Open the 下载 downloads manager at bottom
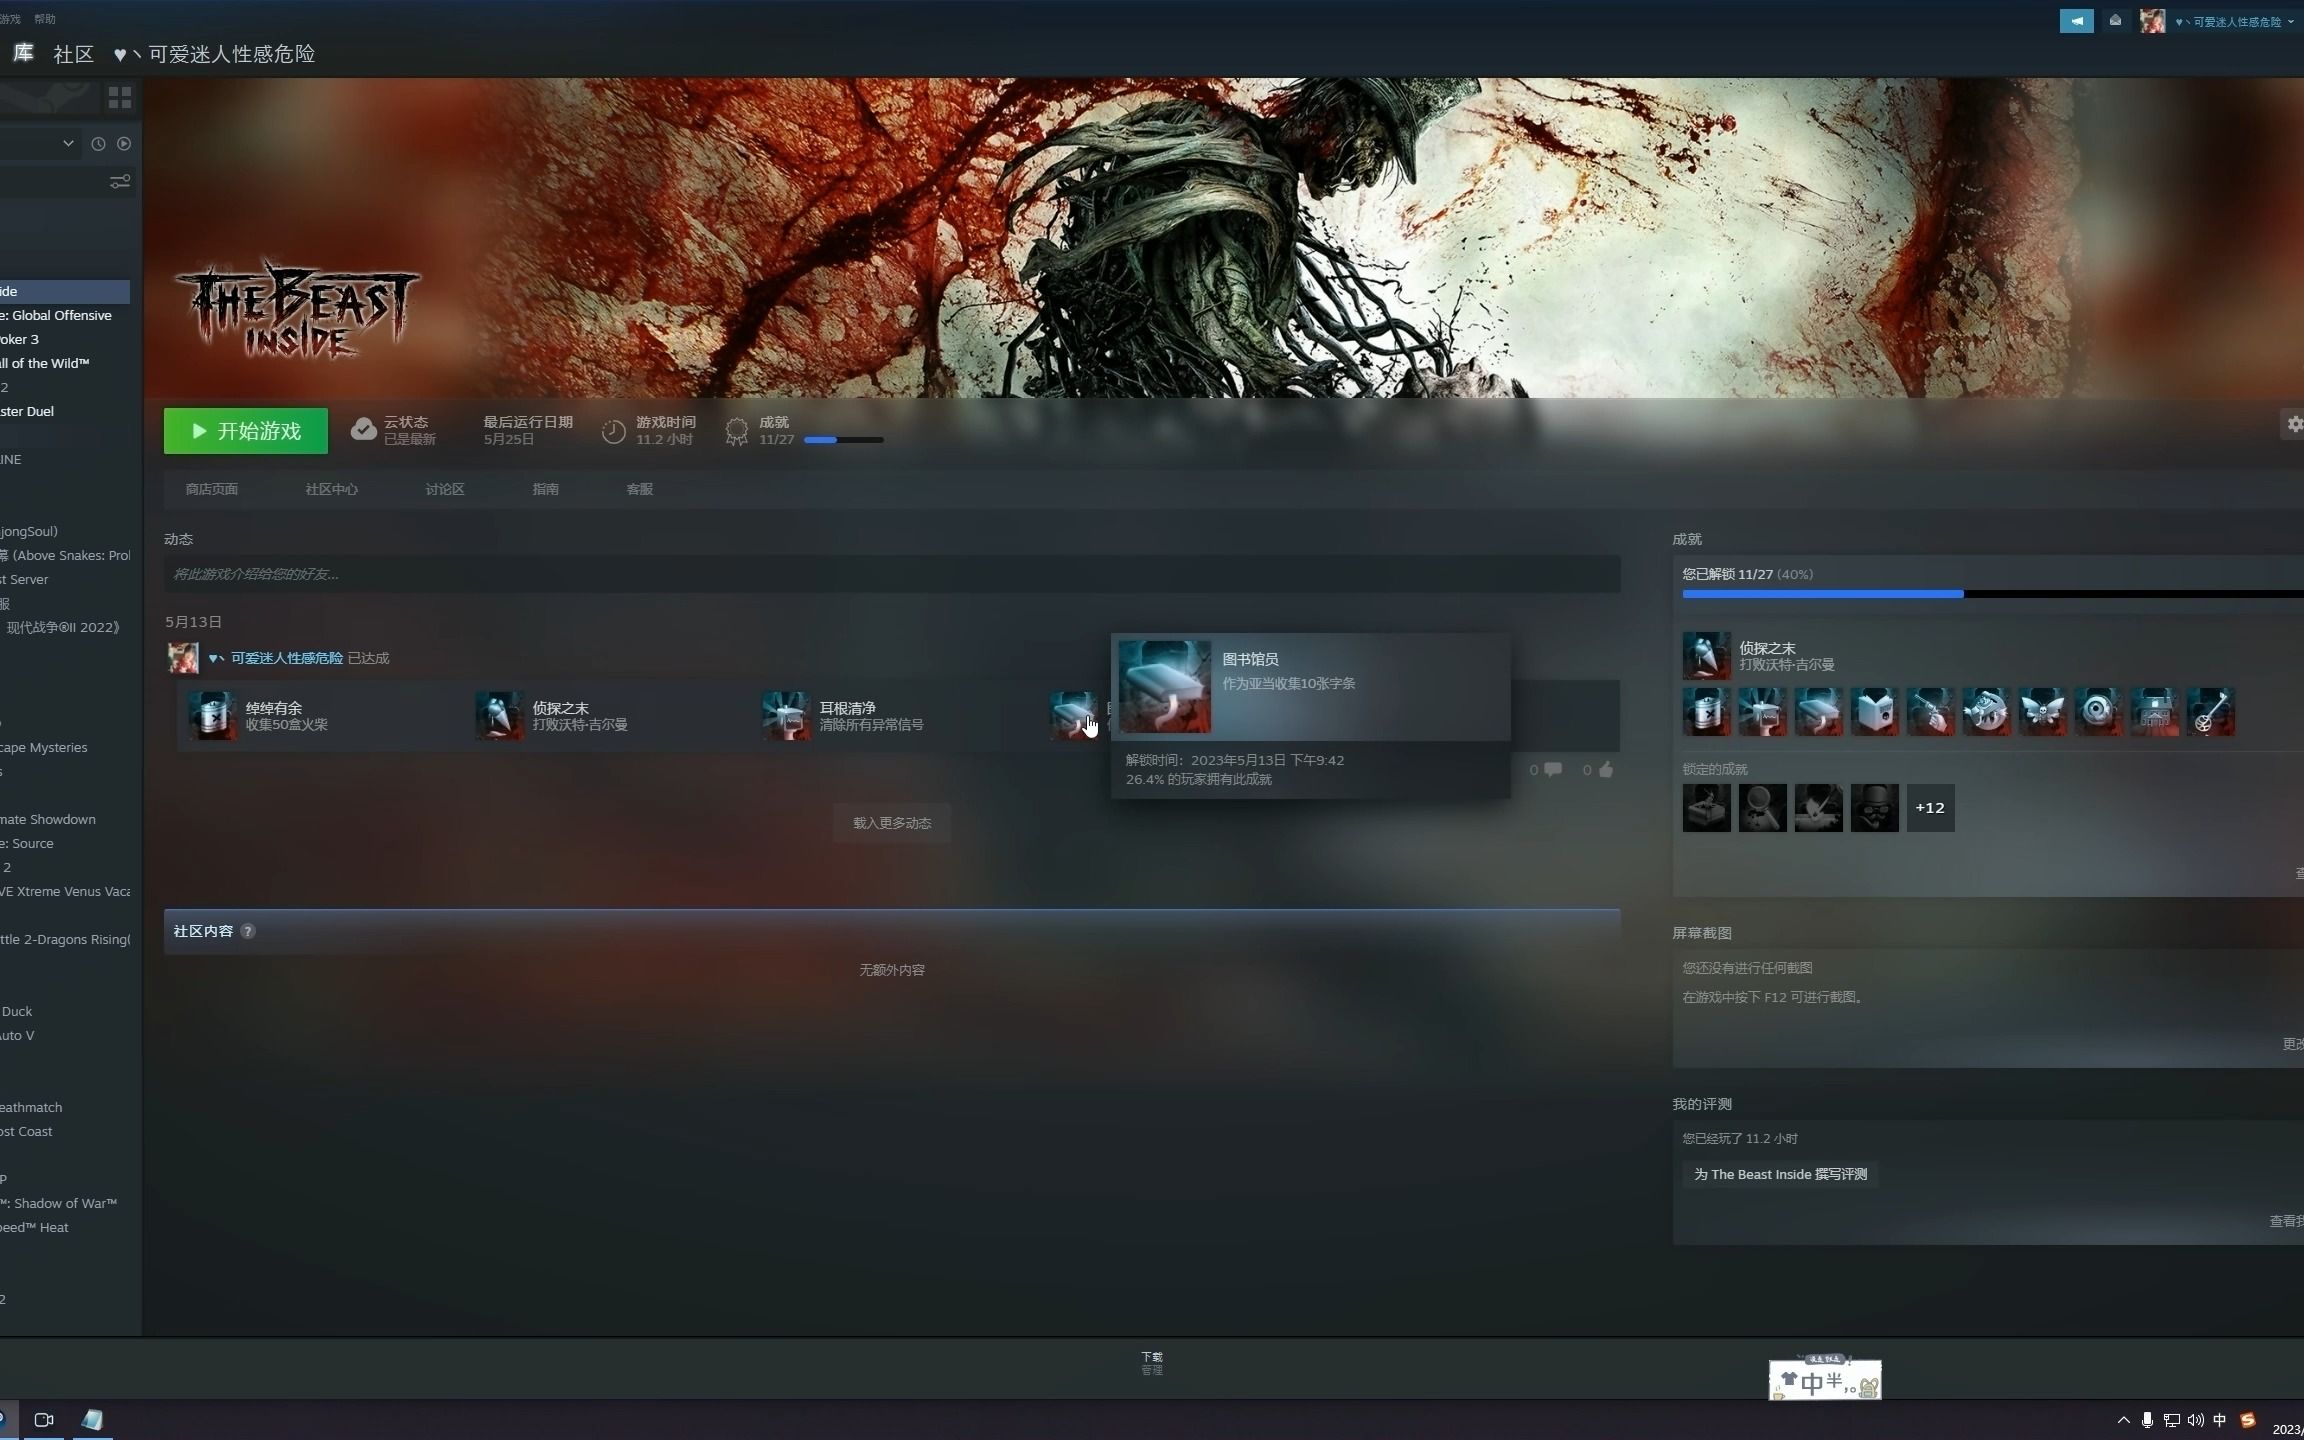The image size is (2304, 1440). [1152, 1363]
